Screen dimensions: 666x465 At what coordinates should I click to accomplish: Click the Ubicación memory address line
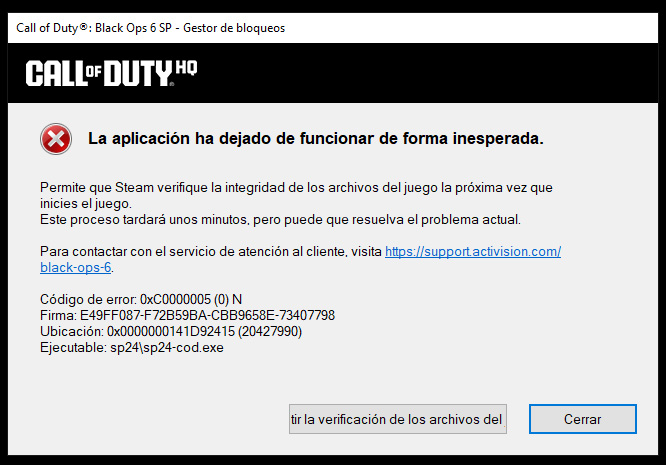171,331
